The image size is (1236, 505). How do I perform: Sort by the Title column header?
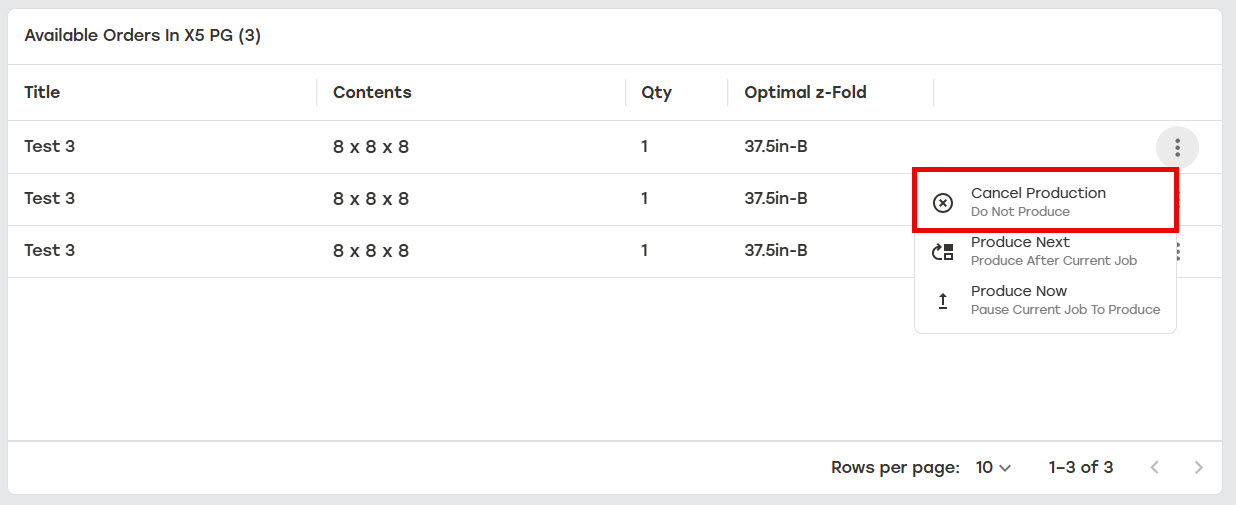(42, 92)
